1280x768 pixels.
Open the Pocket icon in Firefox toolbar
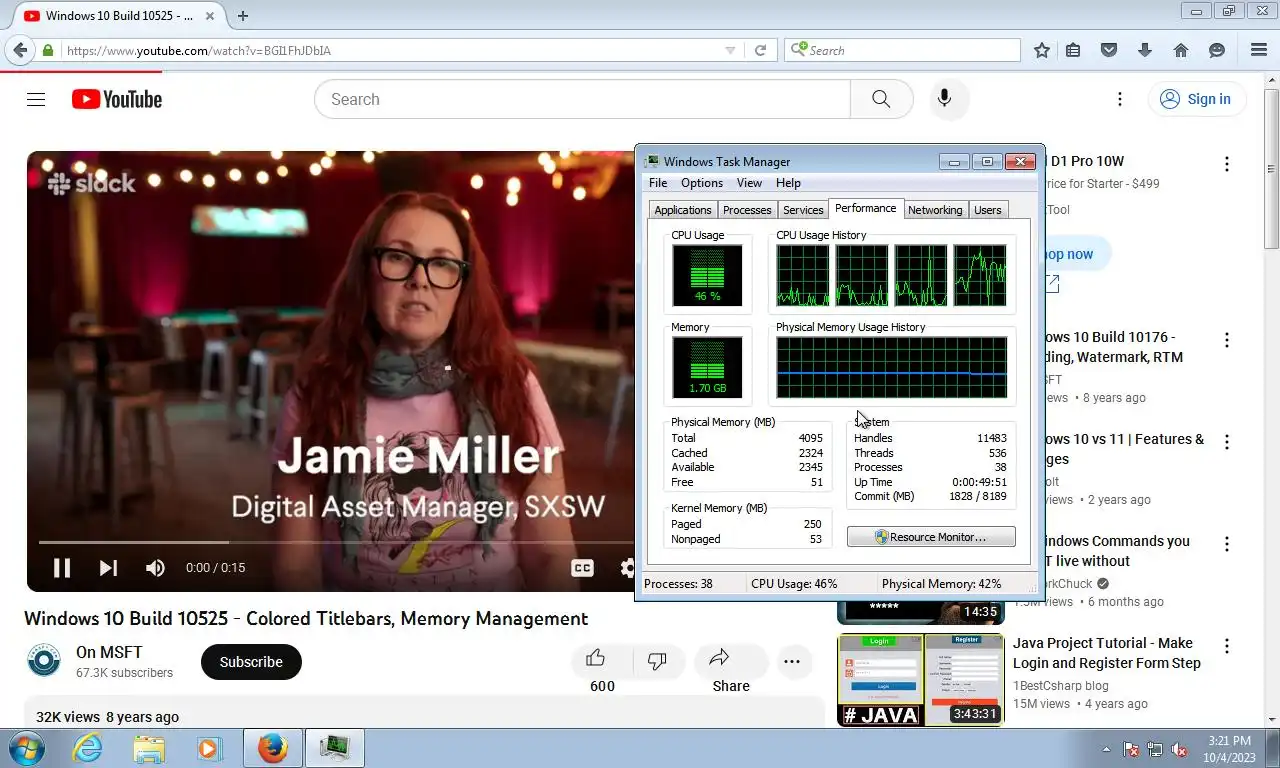1109,50
